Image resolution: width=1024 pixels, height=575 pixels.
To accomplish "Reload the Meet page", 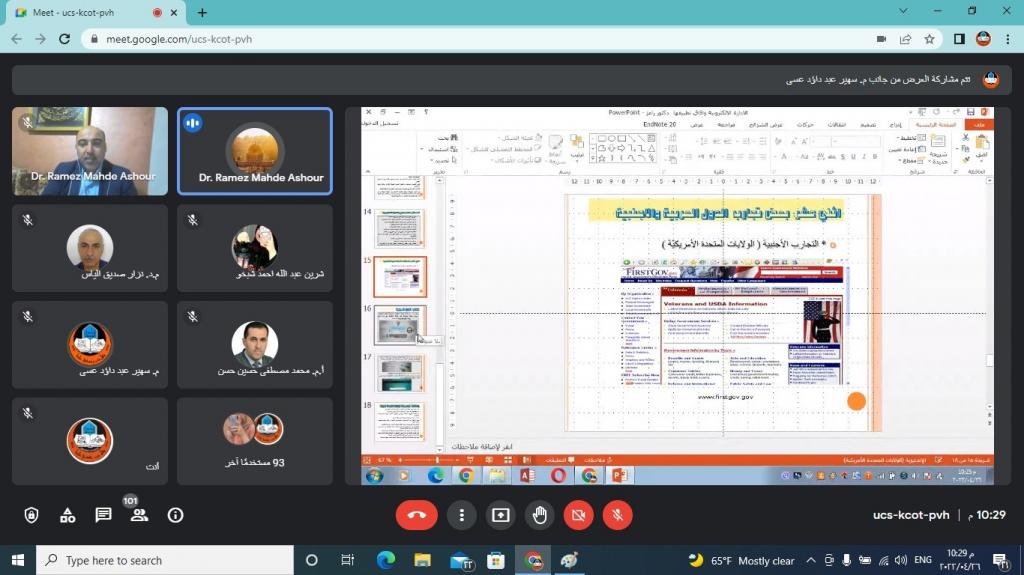I will [65, 39].
